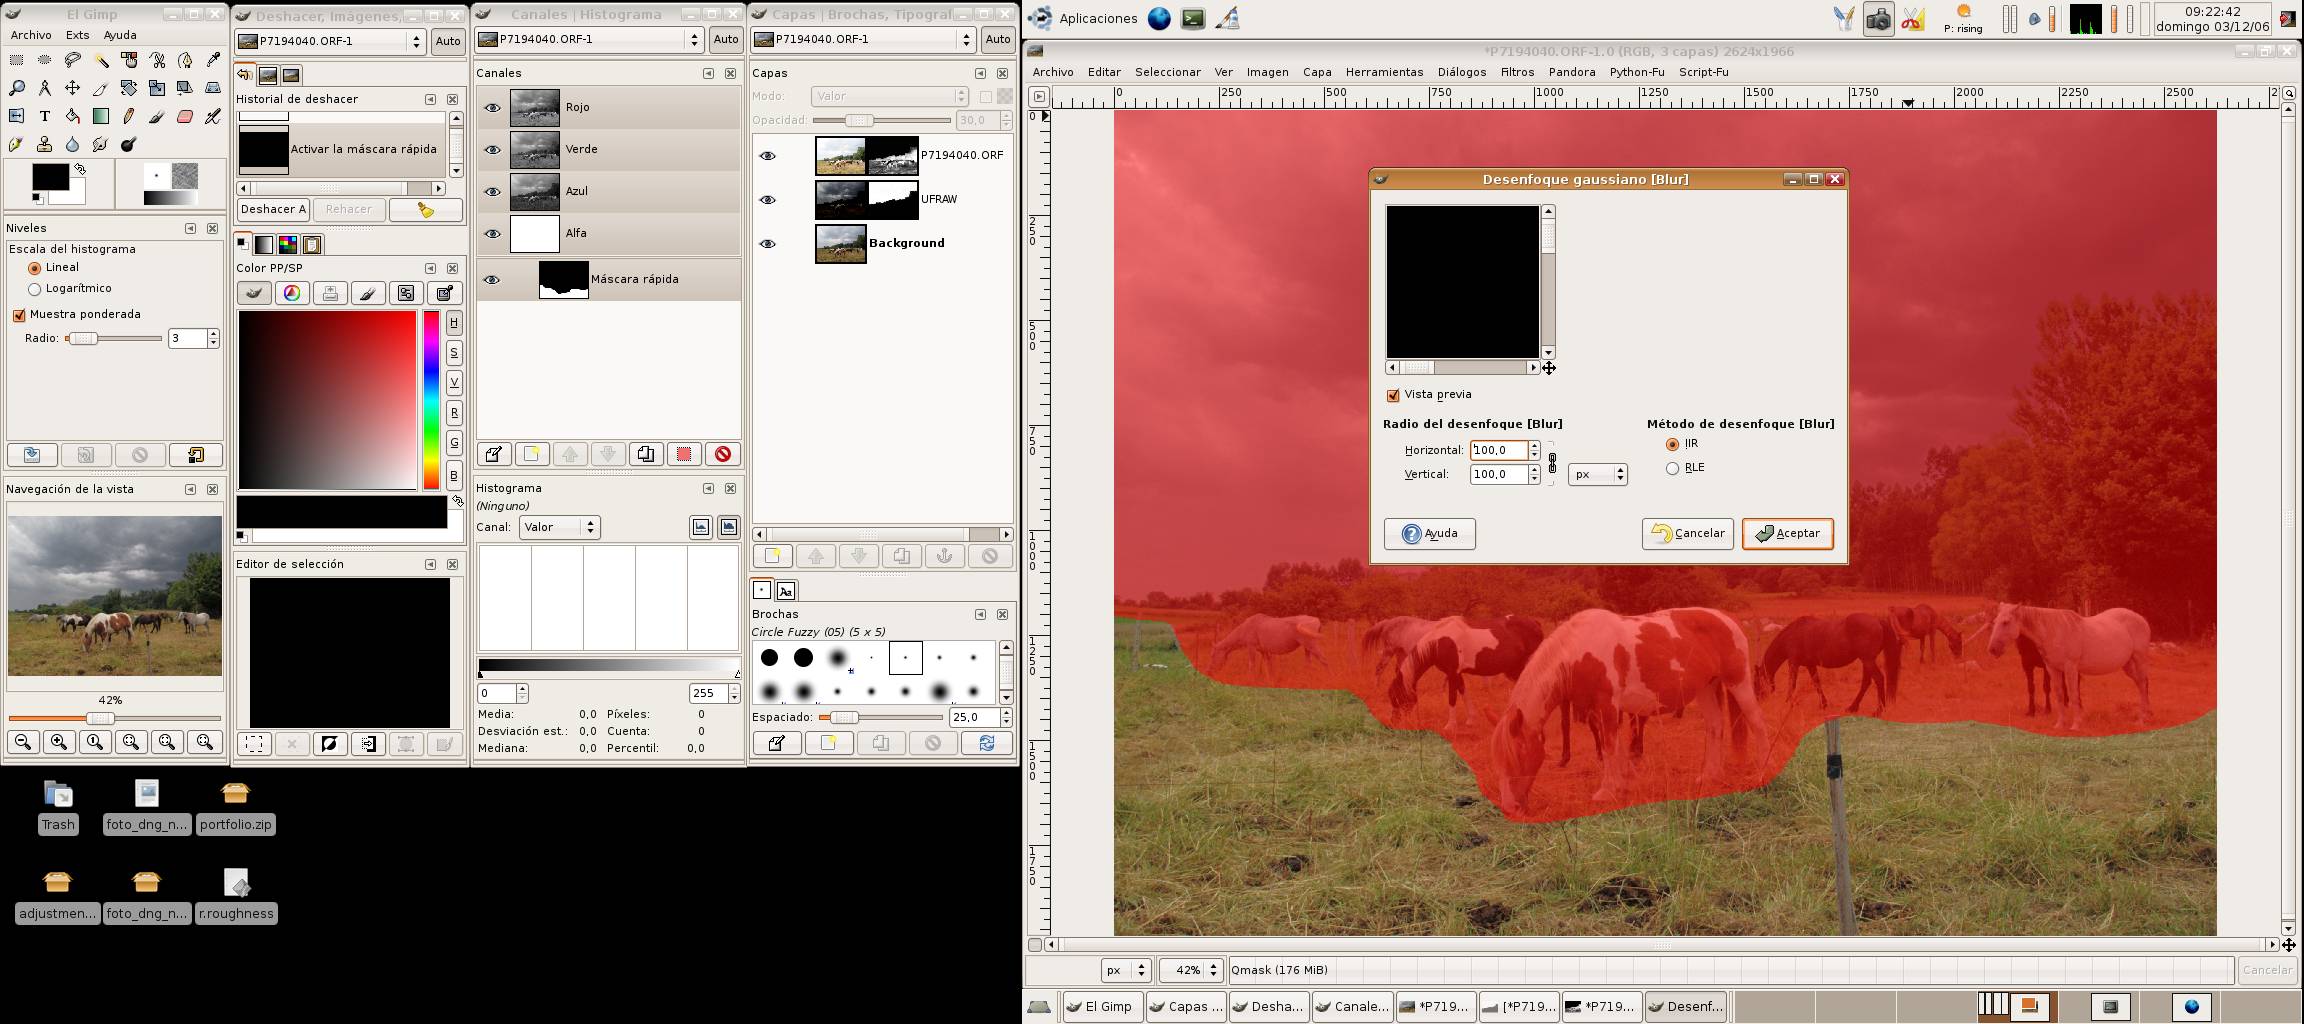
Task: Select the Measure compass tool
Action: [x=45, y=88]
